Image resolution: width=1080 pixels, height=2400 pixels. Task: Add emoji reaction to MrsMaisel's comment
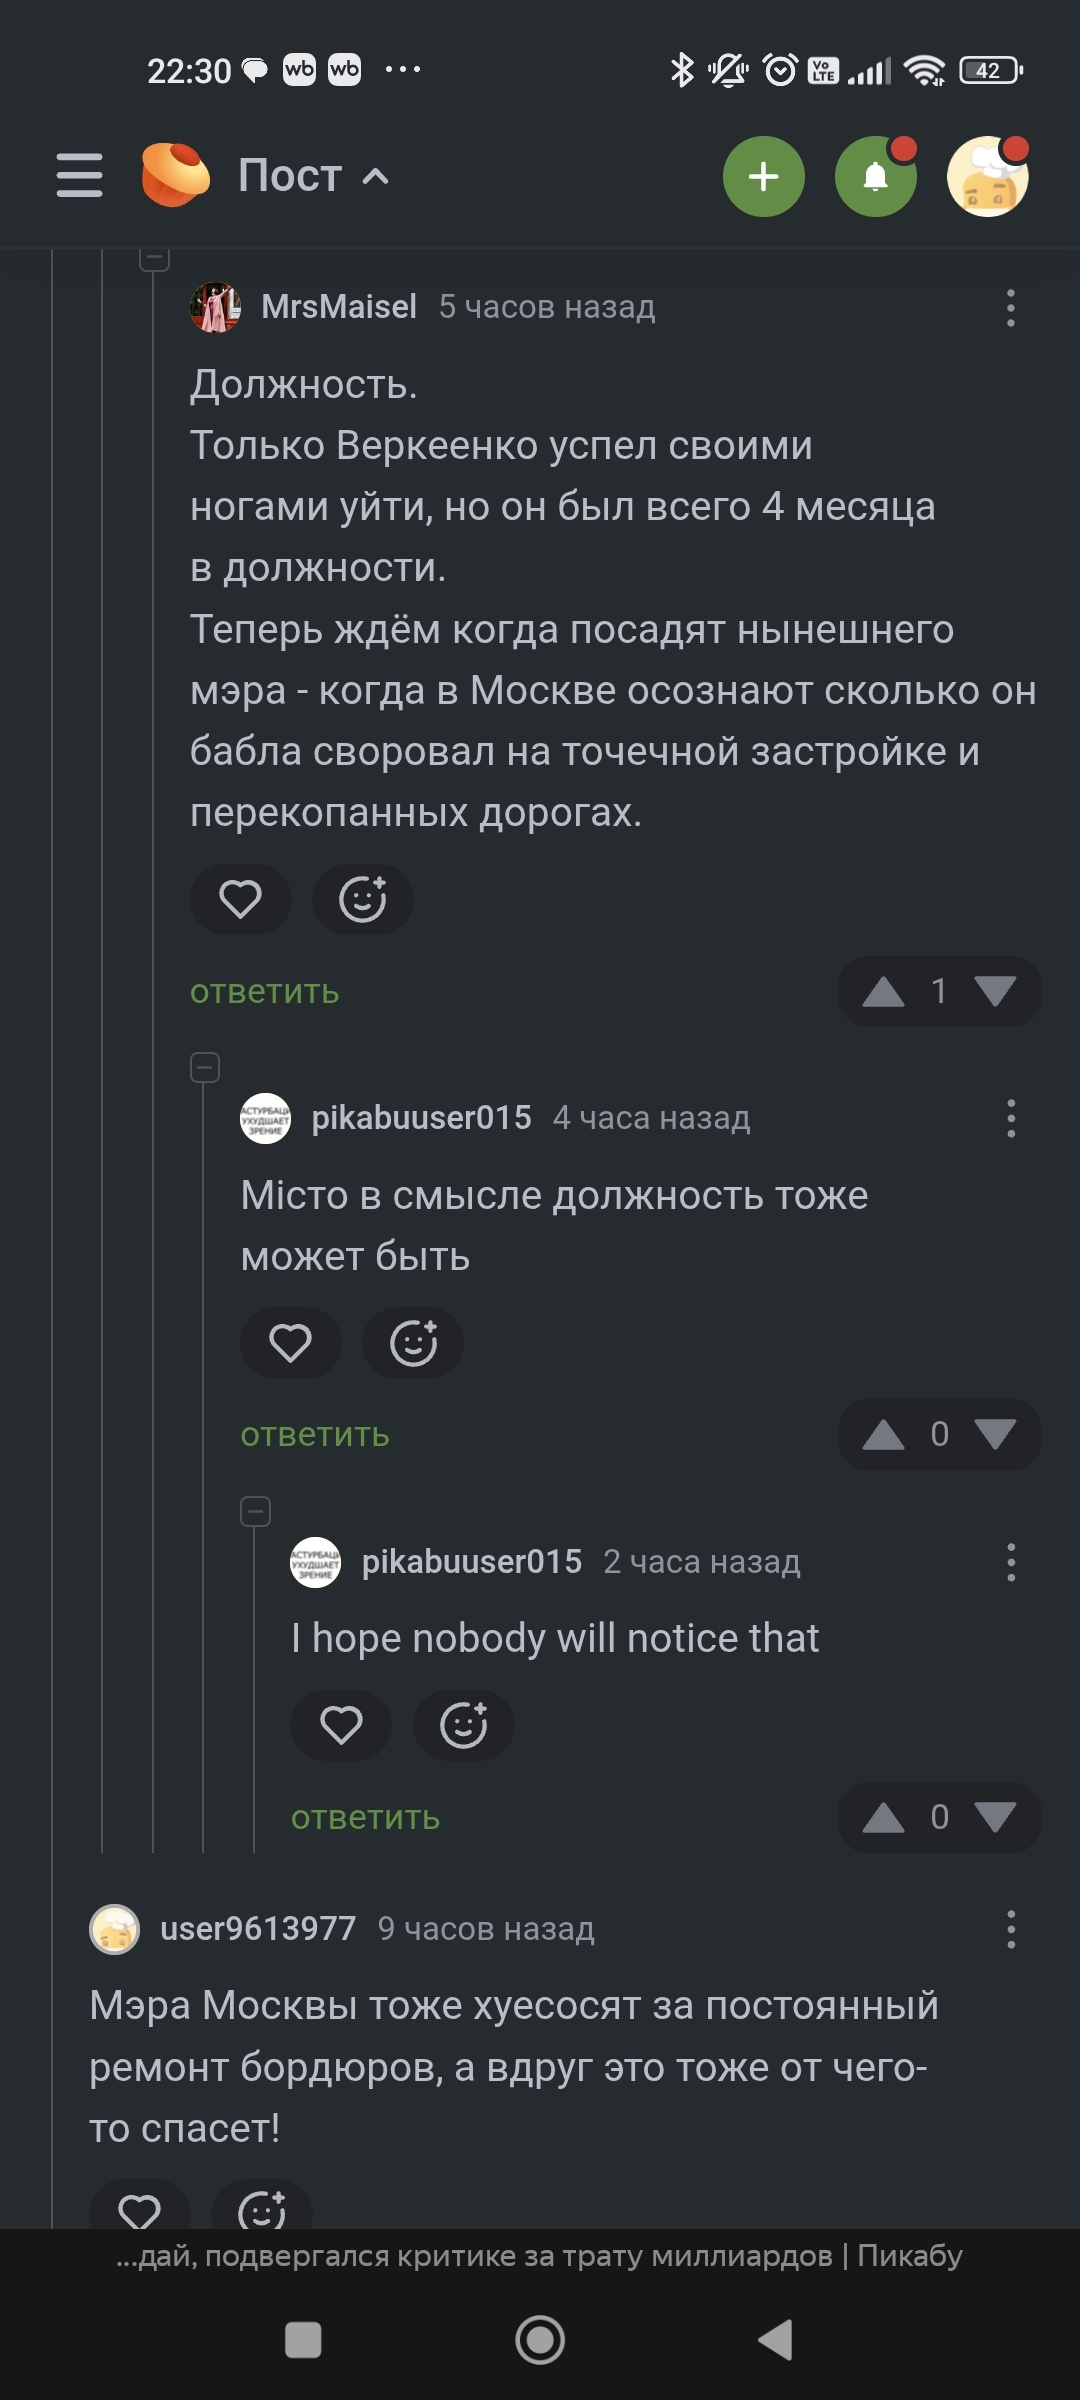(x=363, y=899)
